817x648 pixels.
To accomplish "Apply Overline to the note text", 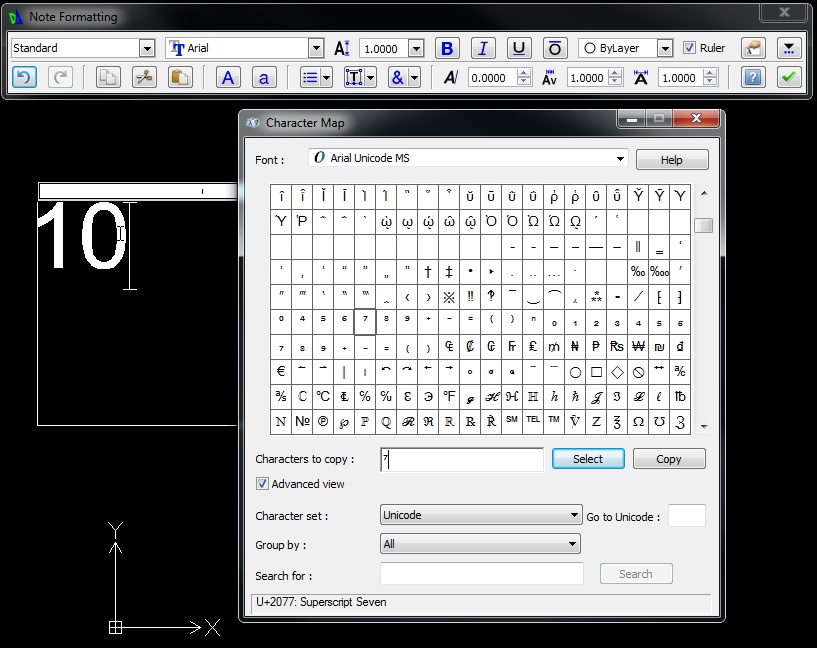I will coord(555,48).
